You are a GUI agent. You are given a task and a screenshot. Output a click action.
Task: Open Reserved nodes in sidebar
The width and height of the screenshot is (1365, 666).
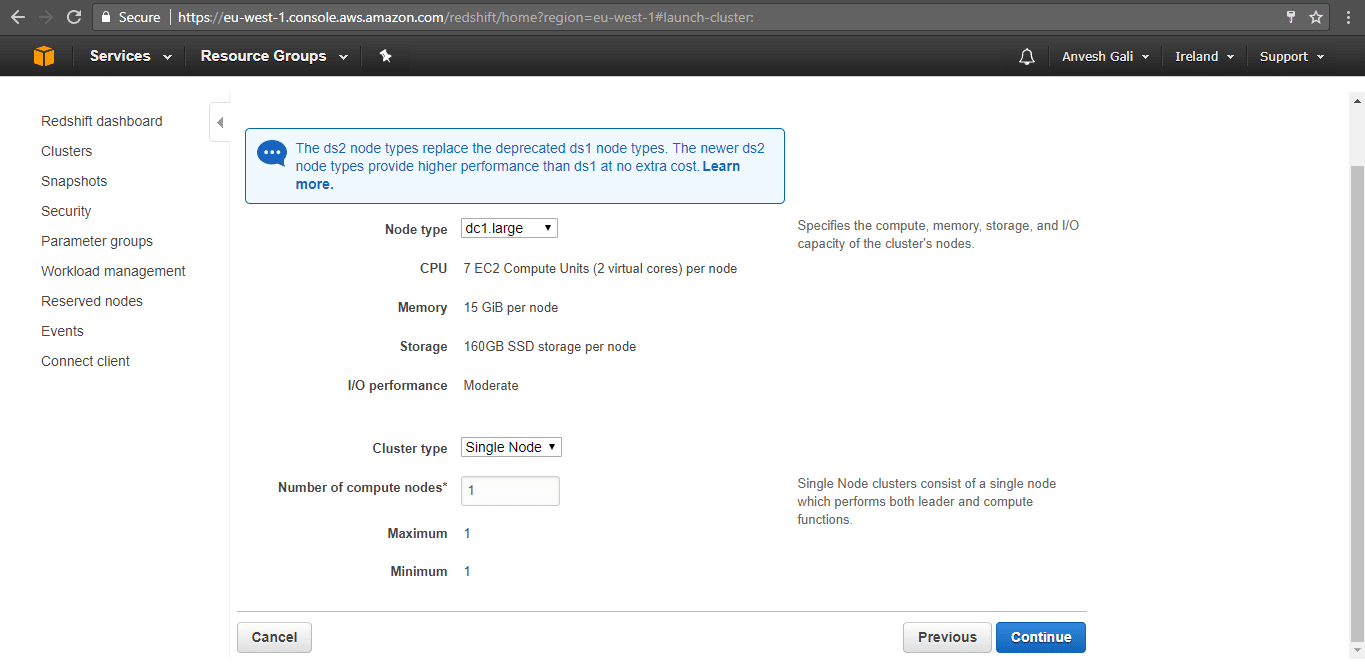pos(92,301)
